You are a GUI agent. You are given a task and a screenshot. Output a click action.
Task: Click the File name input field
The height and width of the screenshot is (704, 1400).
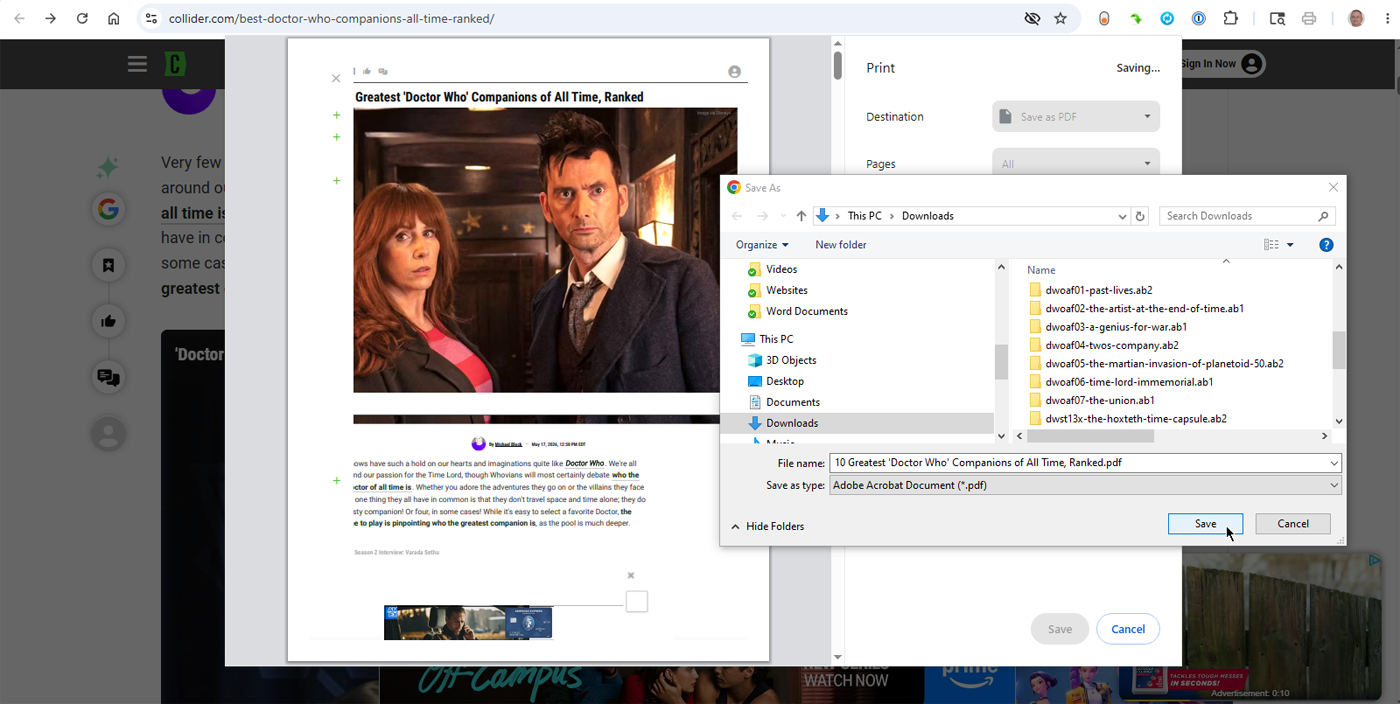[x=1078, y=463]
